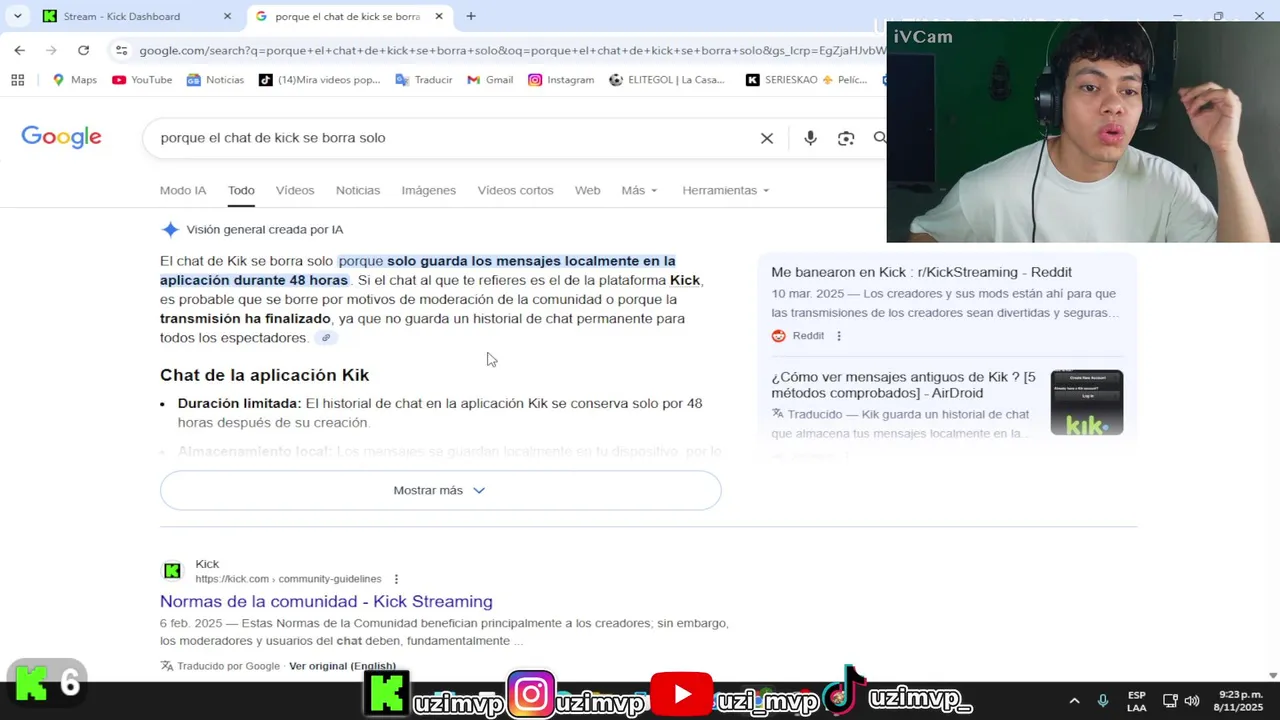
Task: Click the browser address bar URL
Action: point(510,50)
